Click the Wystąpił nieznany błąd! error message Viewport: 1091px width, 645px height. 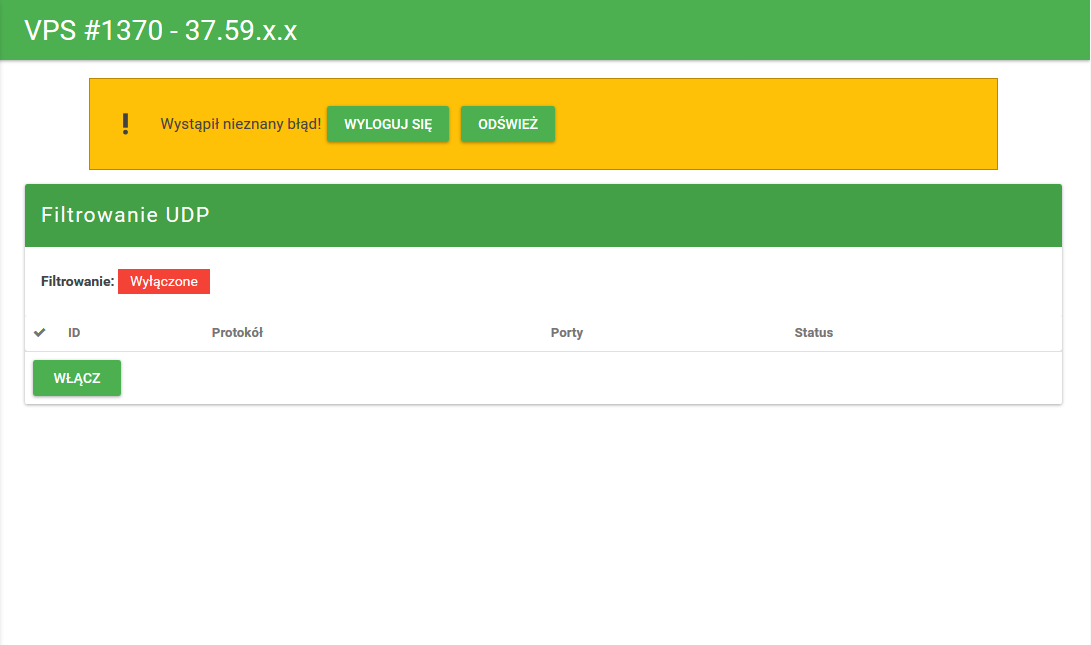pyautogui.click(x=241, y=124)
